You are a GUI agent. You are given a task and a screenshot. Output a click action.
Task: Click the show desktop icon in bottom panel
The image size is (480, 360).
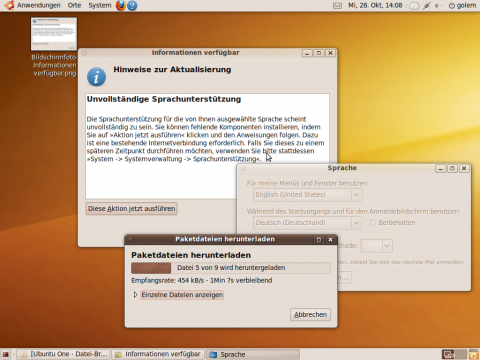pyautogui.click(x=6, y=354)
